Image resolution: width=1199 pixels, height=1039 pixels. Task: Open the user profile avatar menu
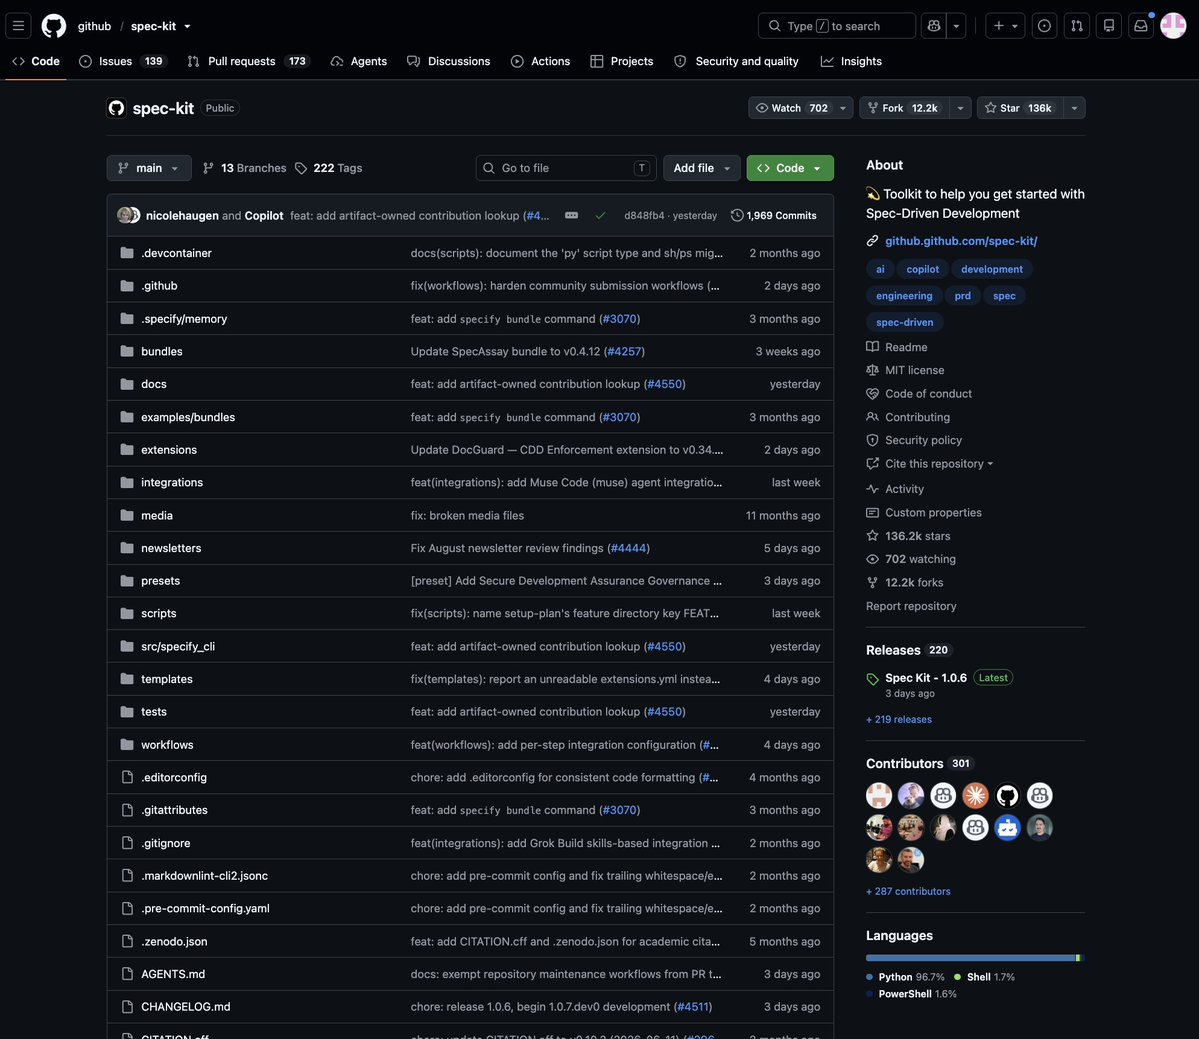(1173, 26)
